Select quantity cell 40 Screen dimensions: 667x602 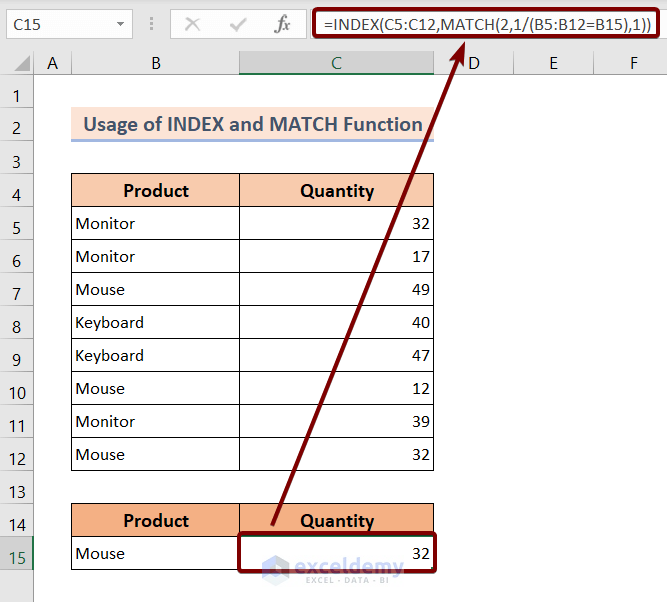click(x=336, y=322)
